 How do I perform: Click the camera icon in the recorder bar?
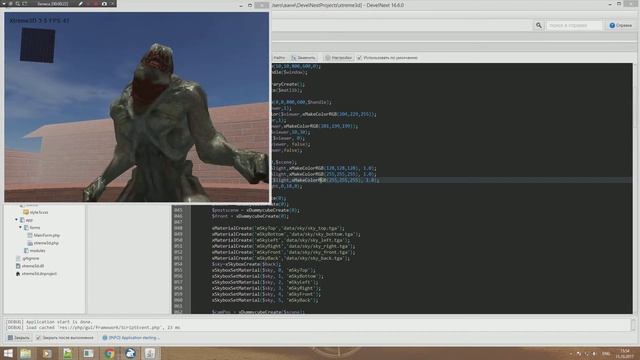point(104,4)
